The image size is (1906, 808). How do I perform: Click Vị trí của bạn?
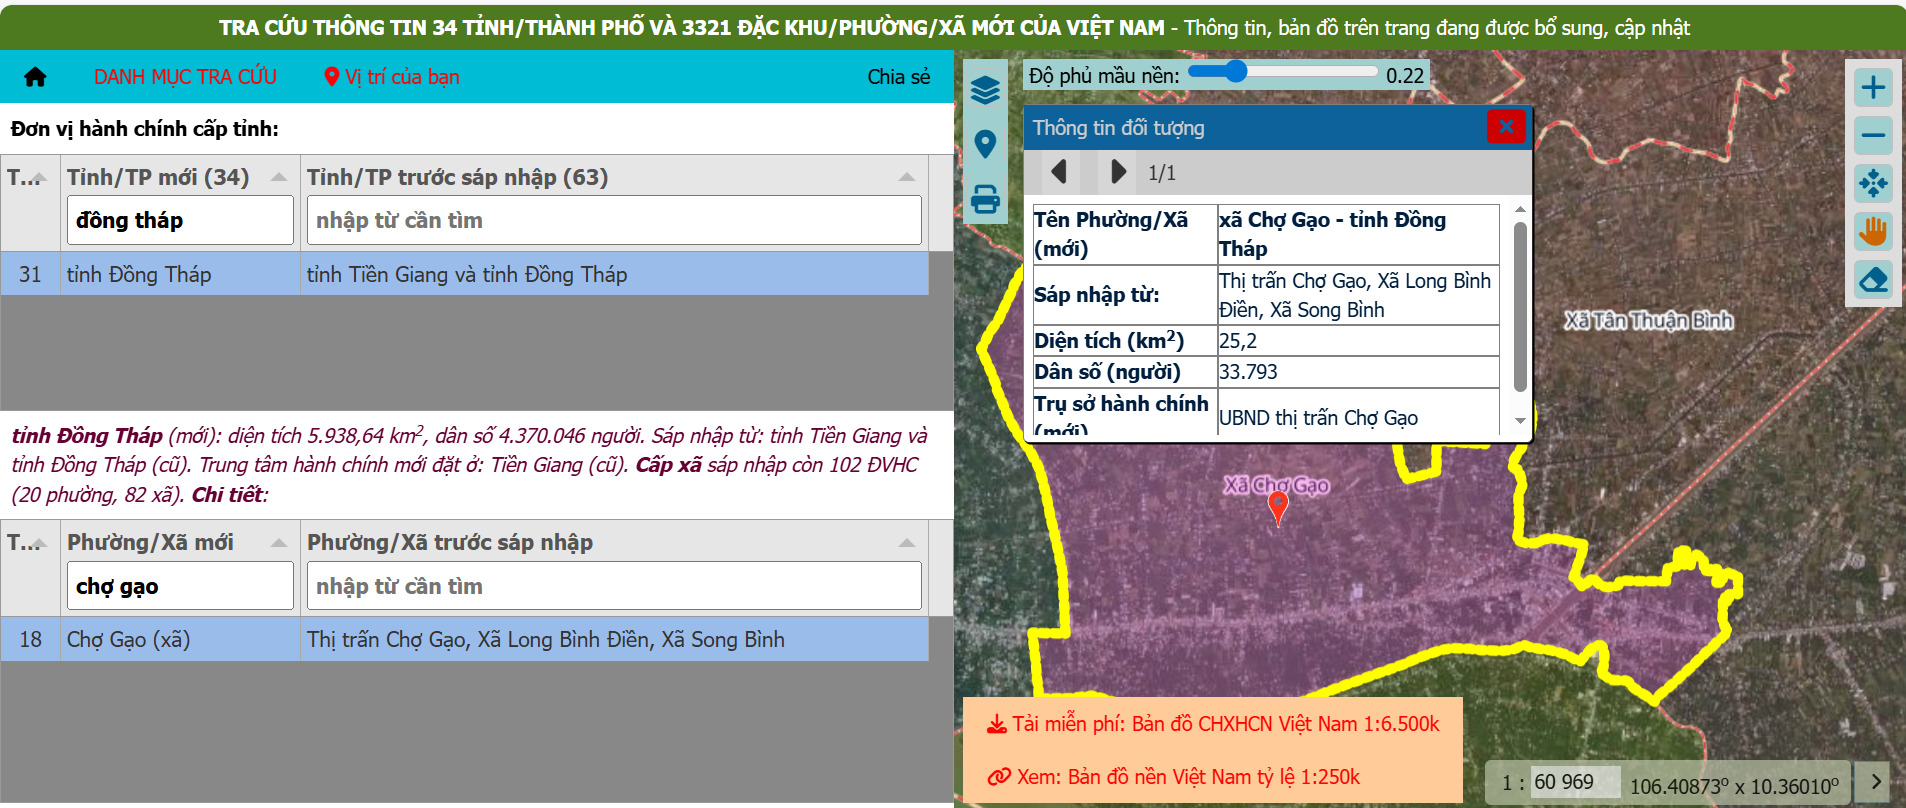pos(392,77)
